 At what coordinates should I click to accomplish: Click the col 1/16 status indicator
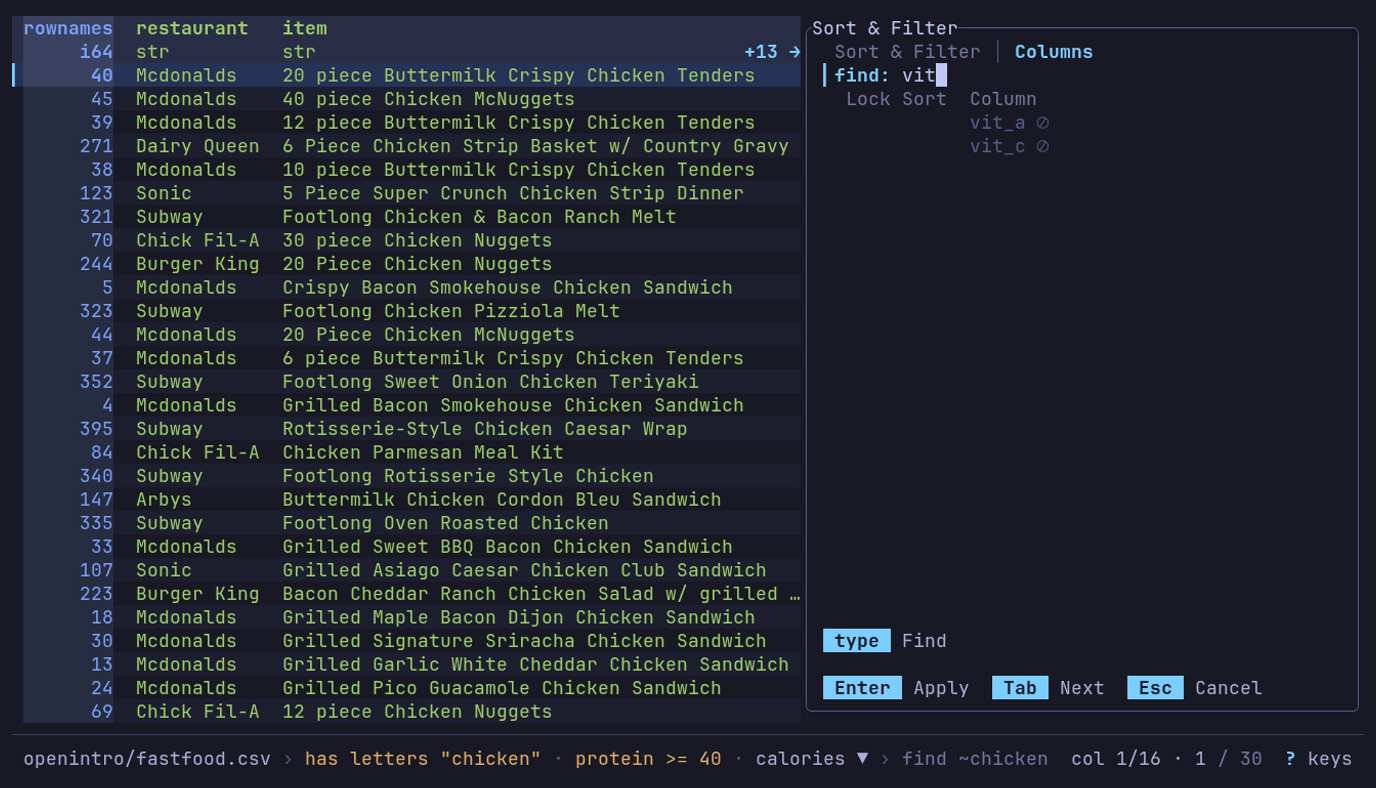tap(1116, 759)
